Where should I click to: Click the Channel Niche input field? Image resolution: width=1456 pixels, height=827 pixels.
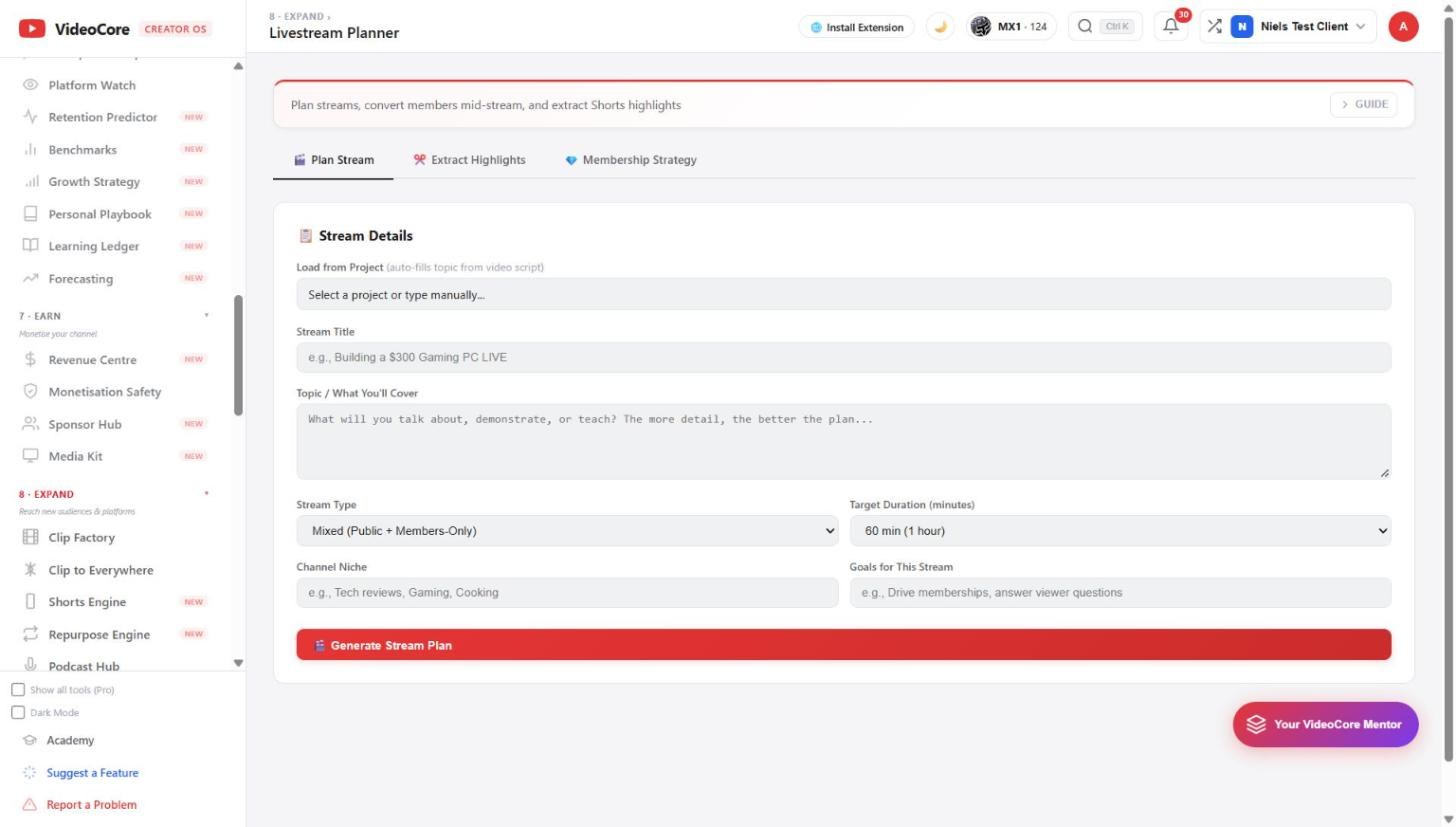point(567,593)
